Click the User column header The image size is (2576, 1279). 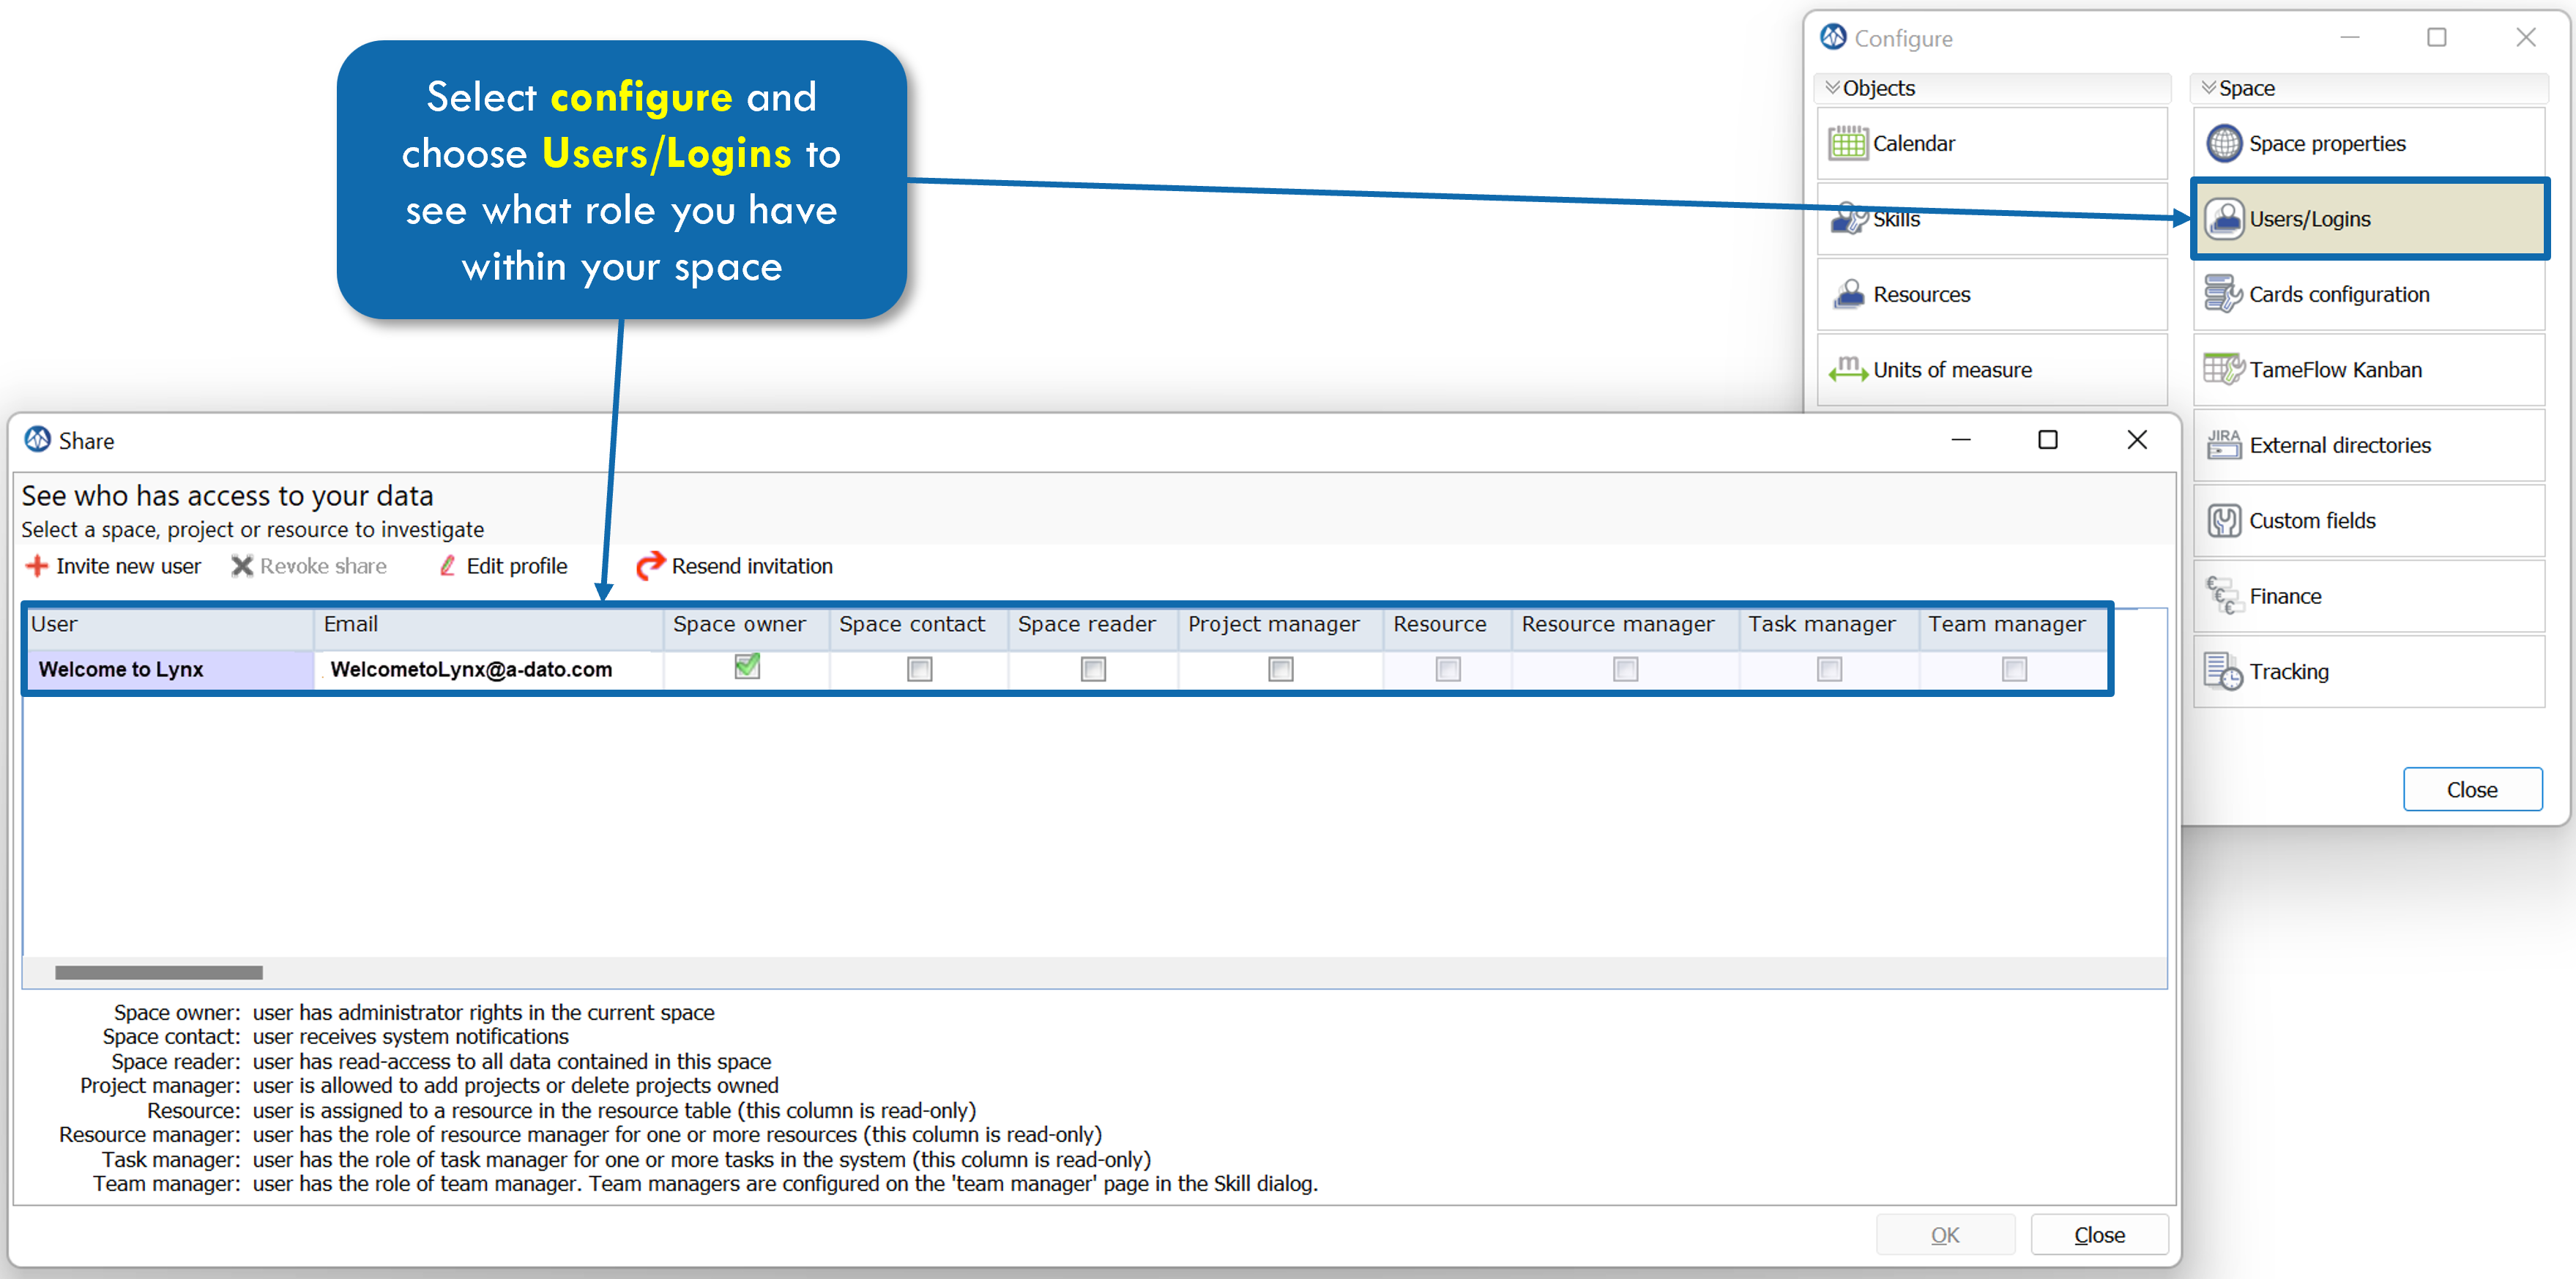coord(170,625)
